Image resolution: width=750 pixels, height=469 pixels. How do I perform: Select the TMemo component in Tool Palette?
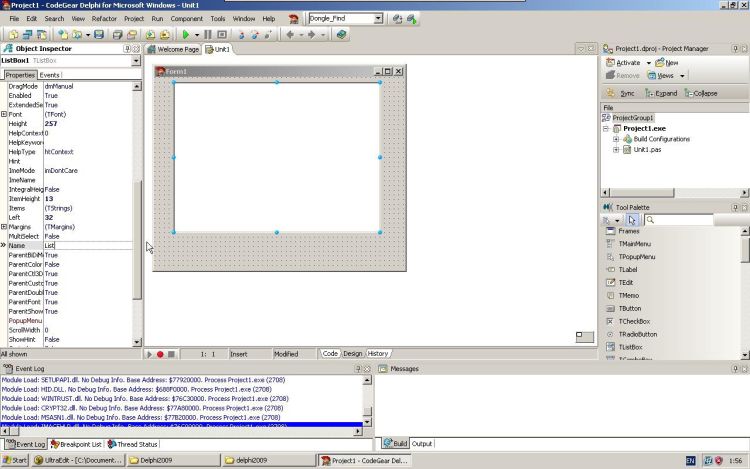pos(629,295)
